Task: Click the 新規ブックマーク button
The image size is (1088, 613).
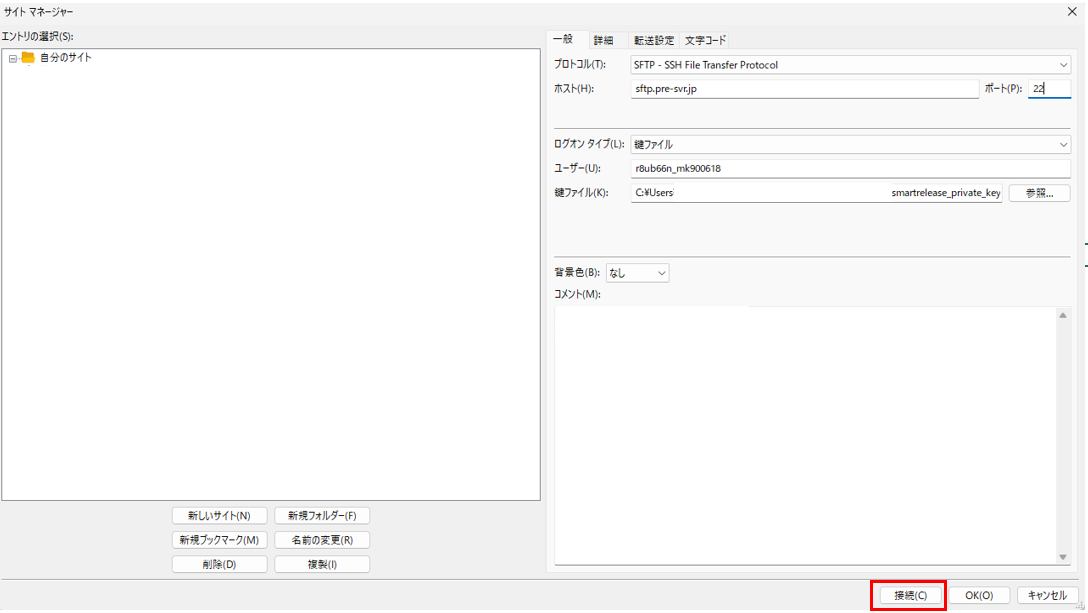Action: (219, 540)
